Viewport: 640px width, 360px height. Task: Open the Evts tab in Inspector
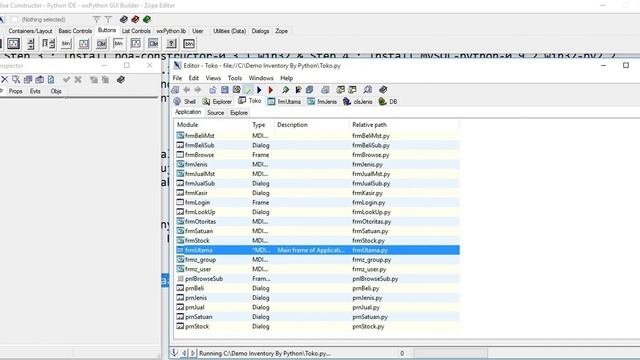[35, 91]
